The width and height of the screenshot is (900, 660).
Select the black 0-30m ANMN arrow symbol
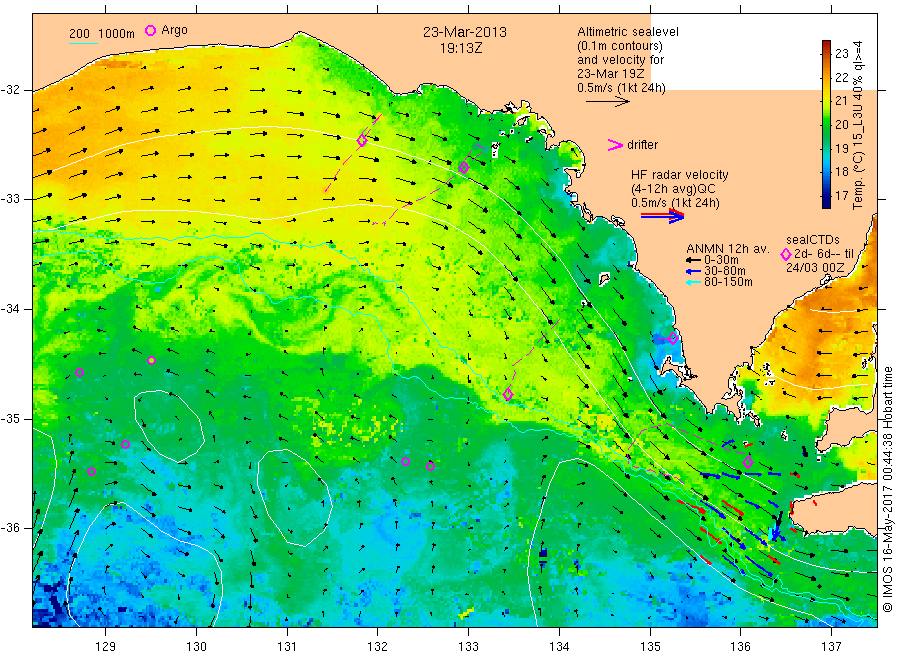point(694,261)
